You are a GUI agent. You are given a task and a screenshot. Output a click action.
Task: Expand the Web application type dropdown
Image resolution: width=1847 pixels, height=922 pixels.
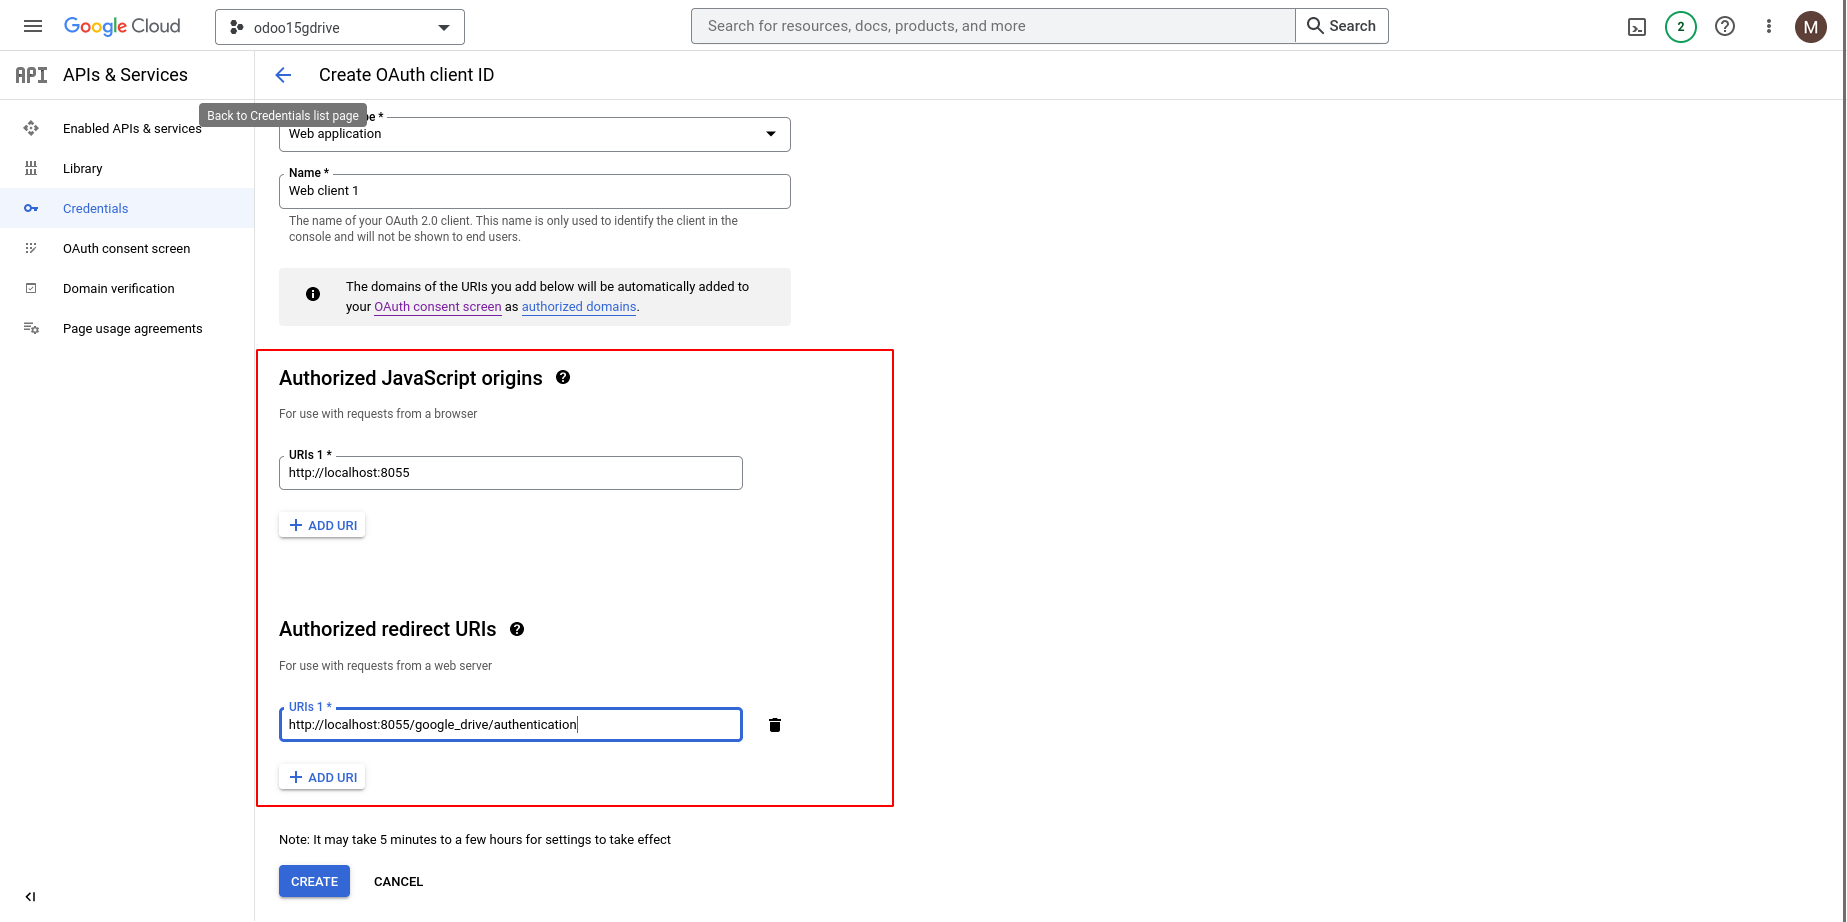(534, 134)
